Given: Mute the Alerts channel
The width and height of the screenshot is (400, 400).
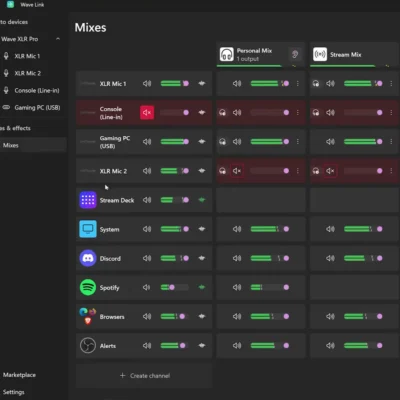Looking at the screenshot, I should (x=147, y=346).
